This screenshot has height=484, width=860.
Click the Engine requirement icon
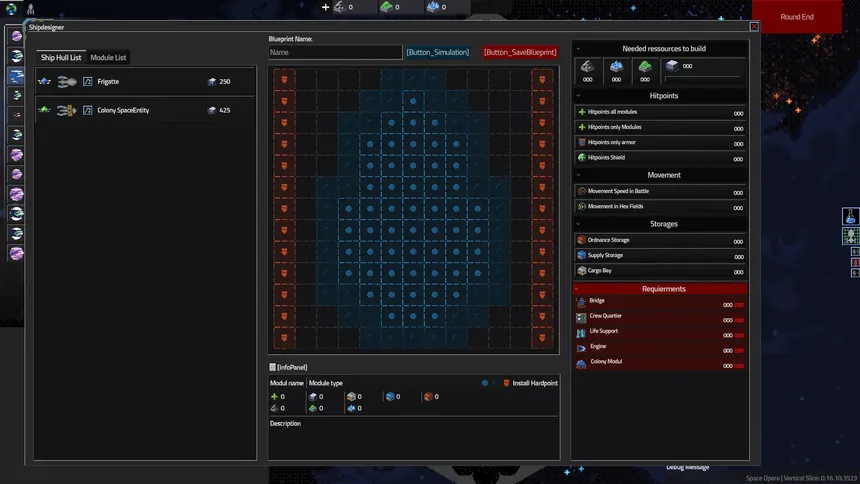coord(581,348)
